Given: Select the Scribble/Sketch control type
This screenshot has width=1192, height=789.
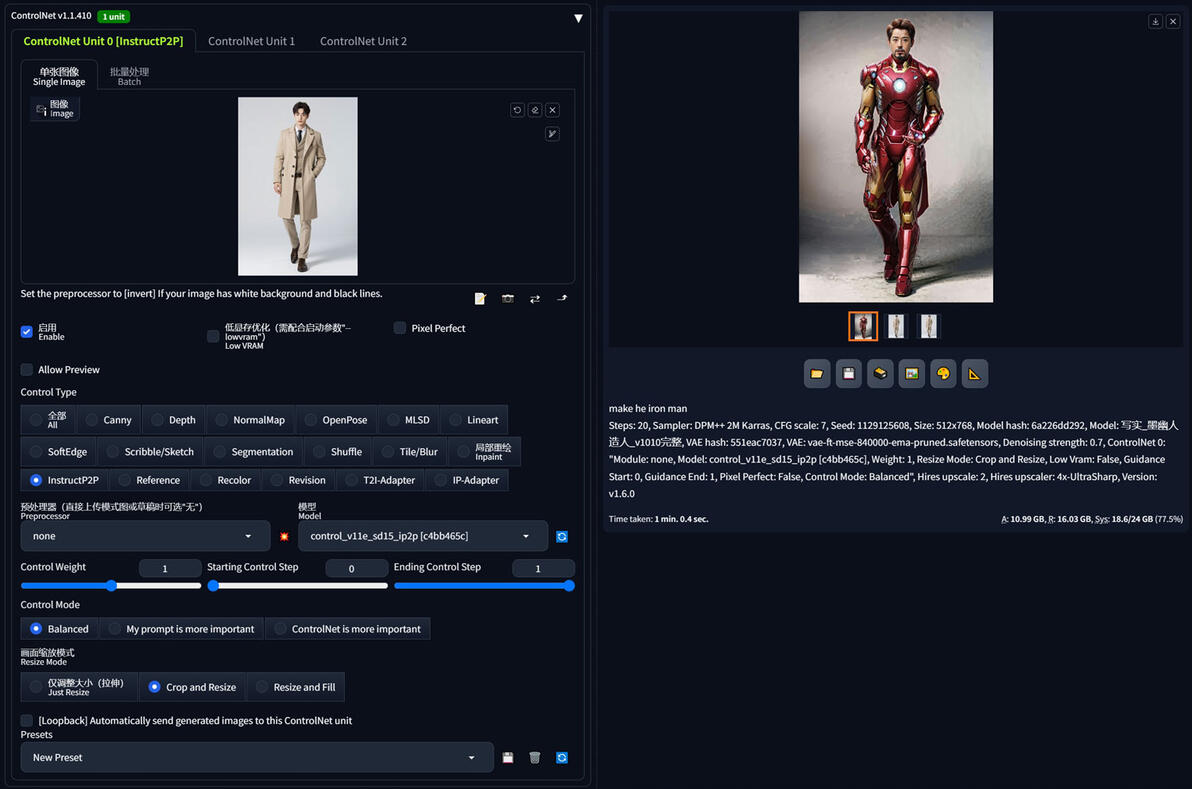Looking at the screenshot, I should (x=151, y=452).
